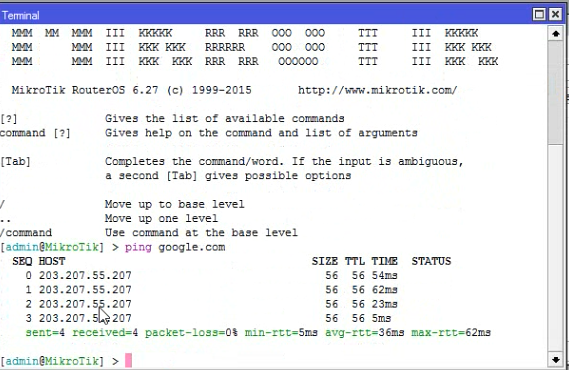569x370 pixels.
Task: Click the 54ms time value
Action: click(x=384, y=275)
